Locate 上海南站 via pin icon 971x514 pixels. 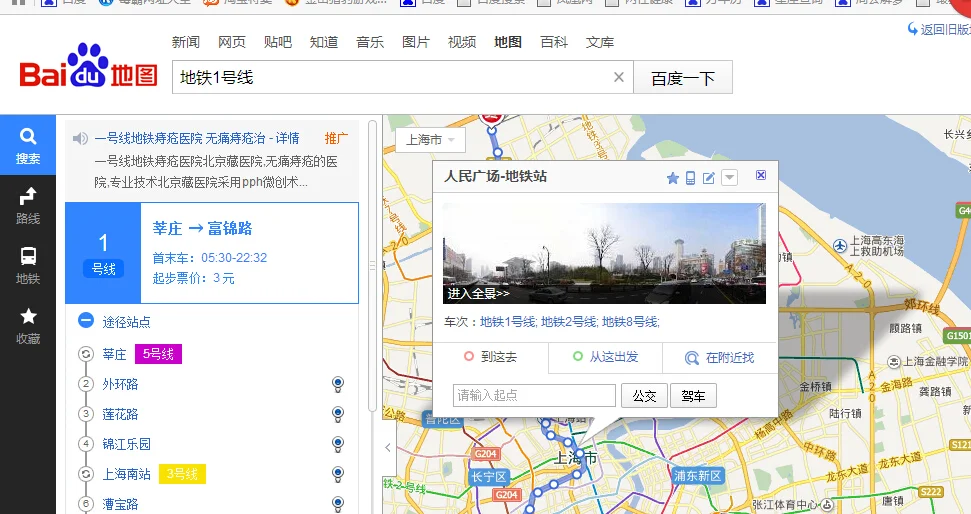point(337,474)
